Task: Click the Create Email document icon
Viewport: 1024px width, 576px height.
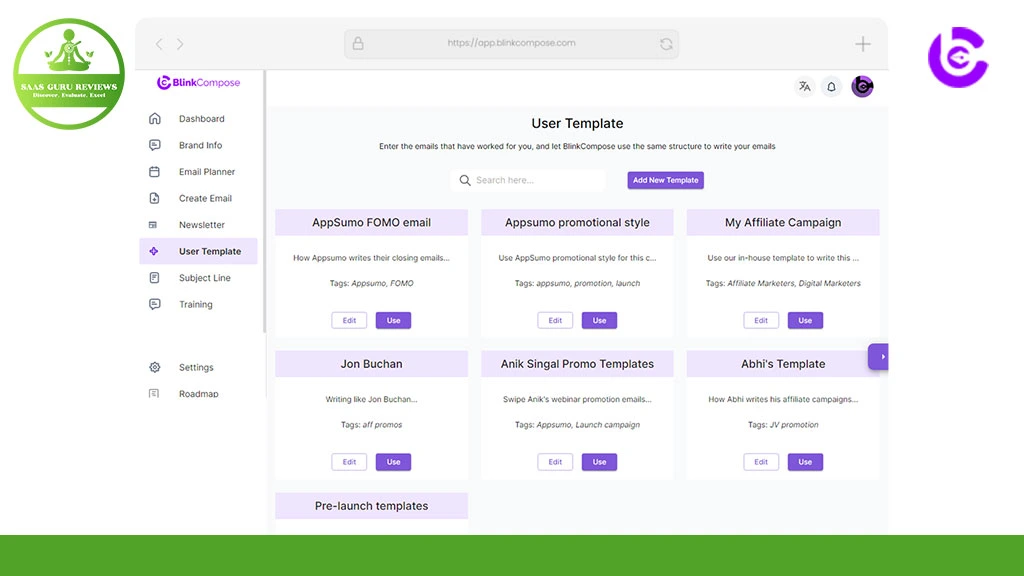Action: coord(155,198)
